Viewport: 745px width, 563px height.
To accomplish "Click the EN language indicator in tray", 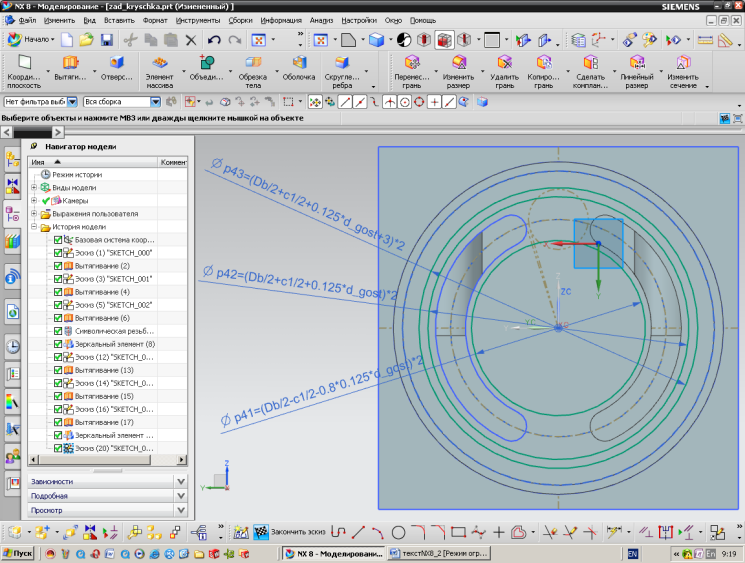I will click(x=632, y=554).
